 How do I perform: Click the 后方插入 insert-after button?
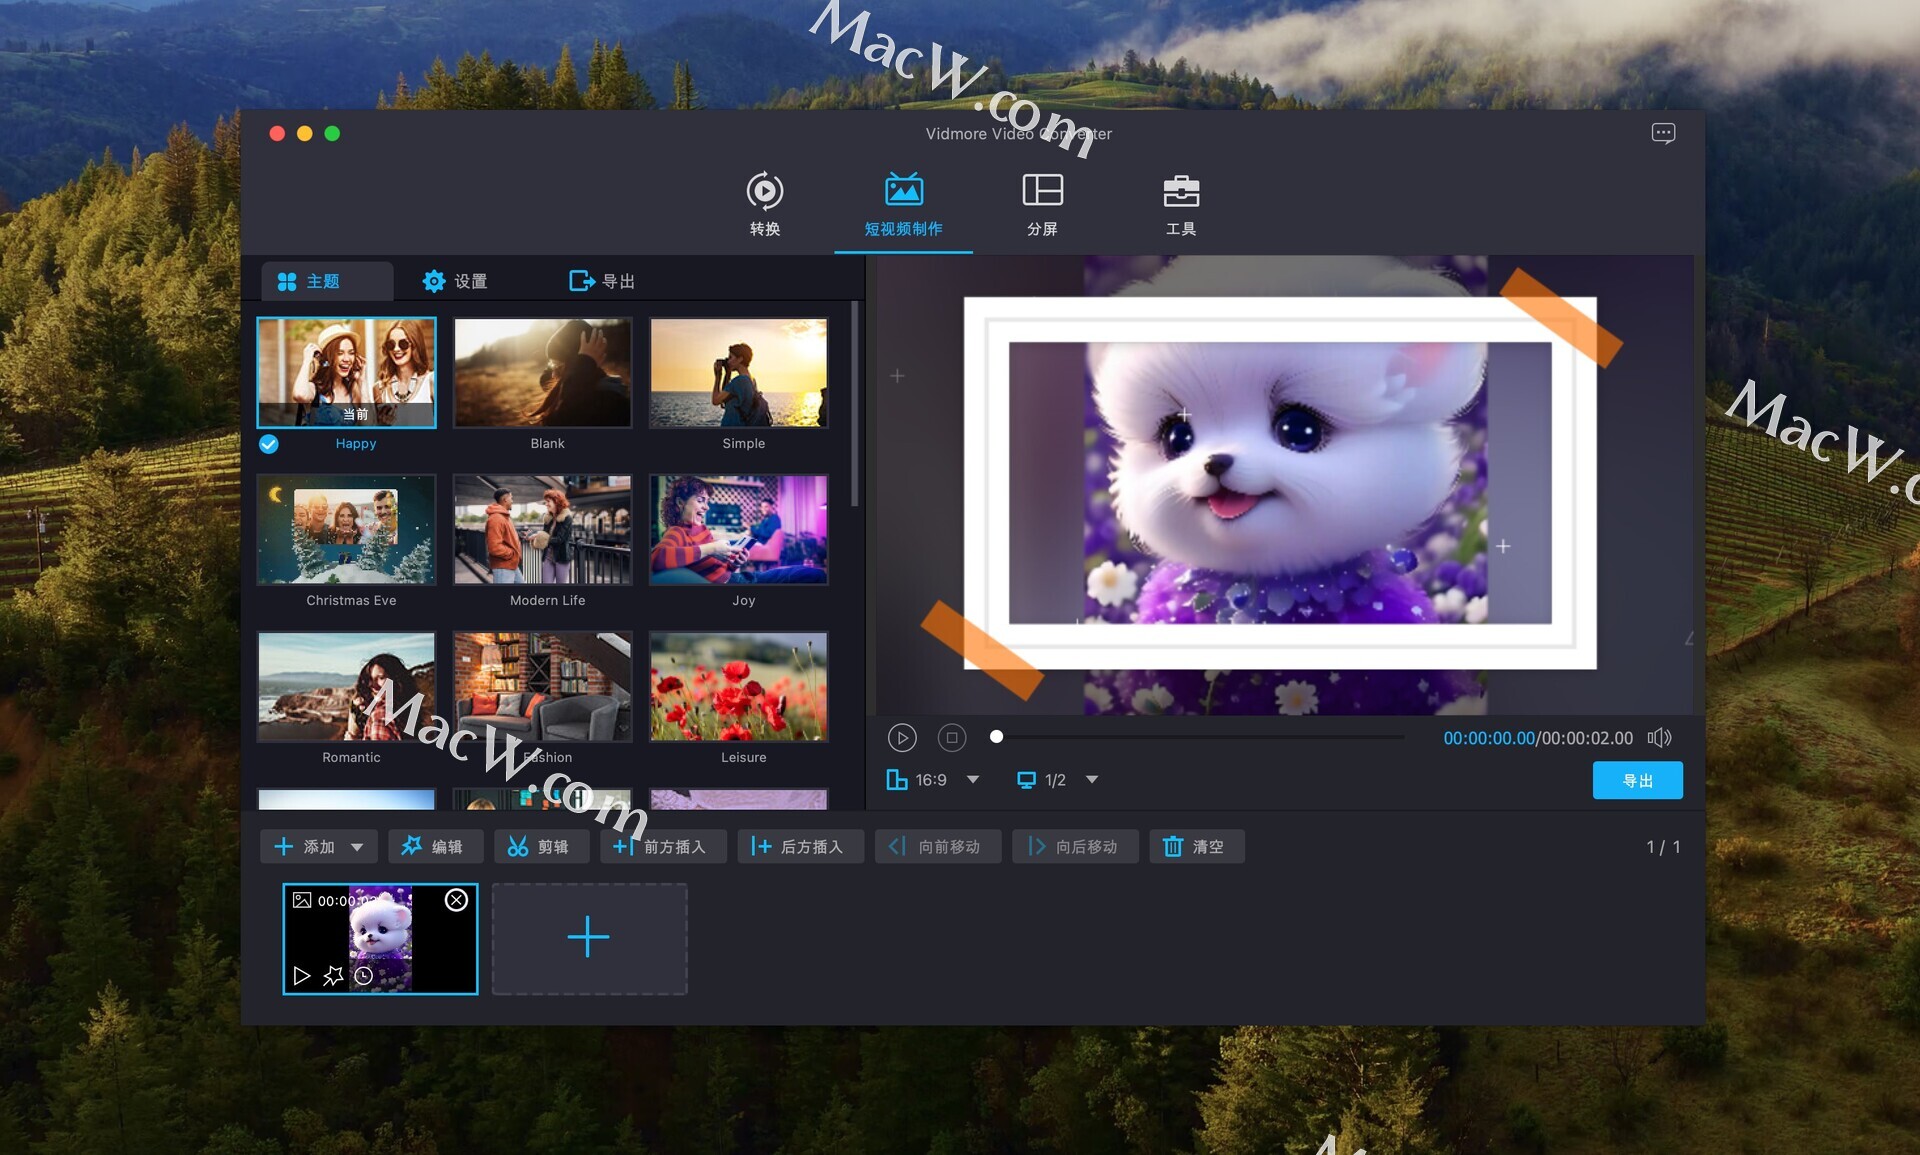click(x=800, y=847)
